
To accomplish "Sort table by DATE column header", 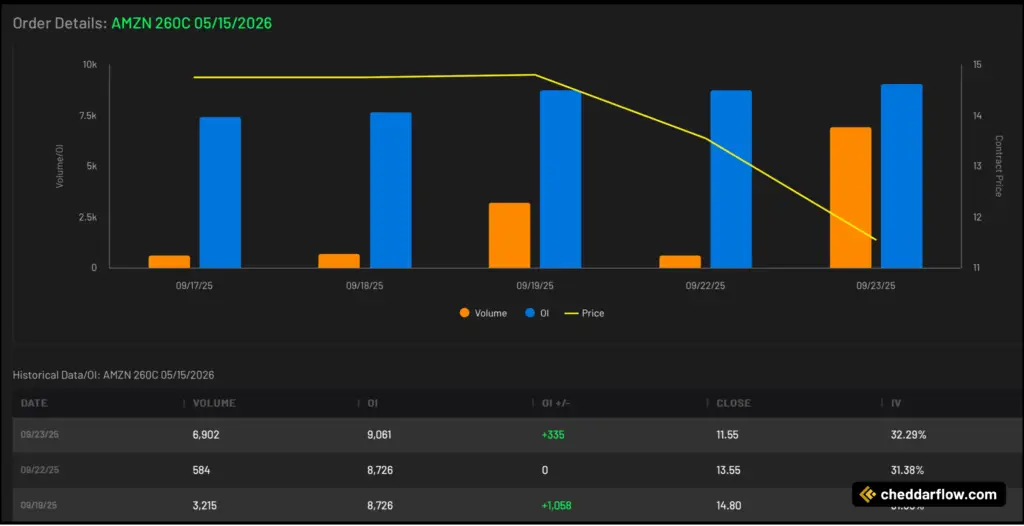I will pos(34,403).
